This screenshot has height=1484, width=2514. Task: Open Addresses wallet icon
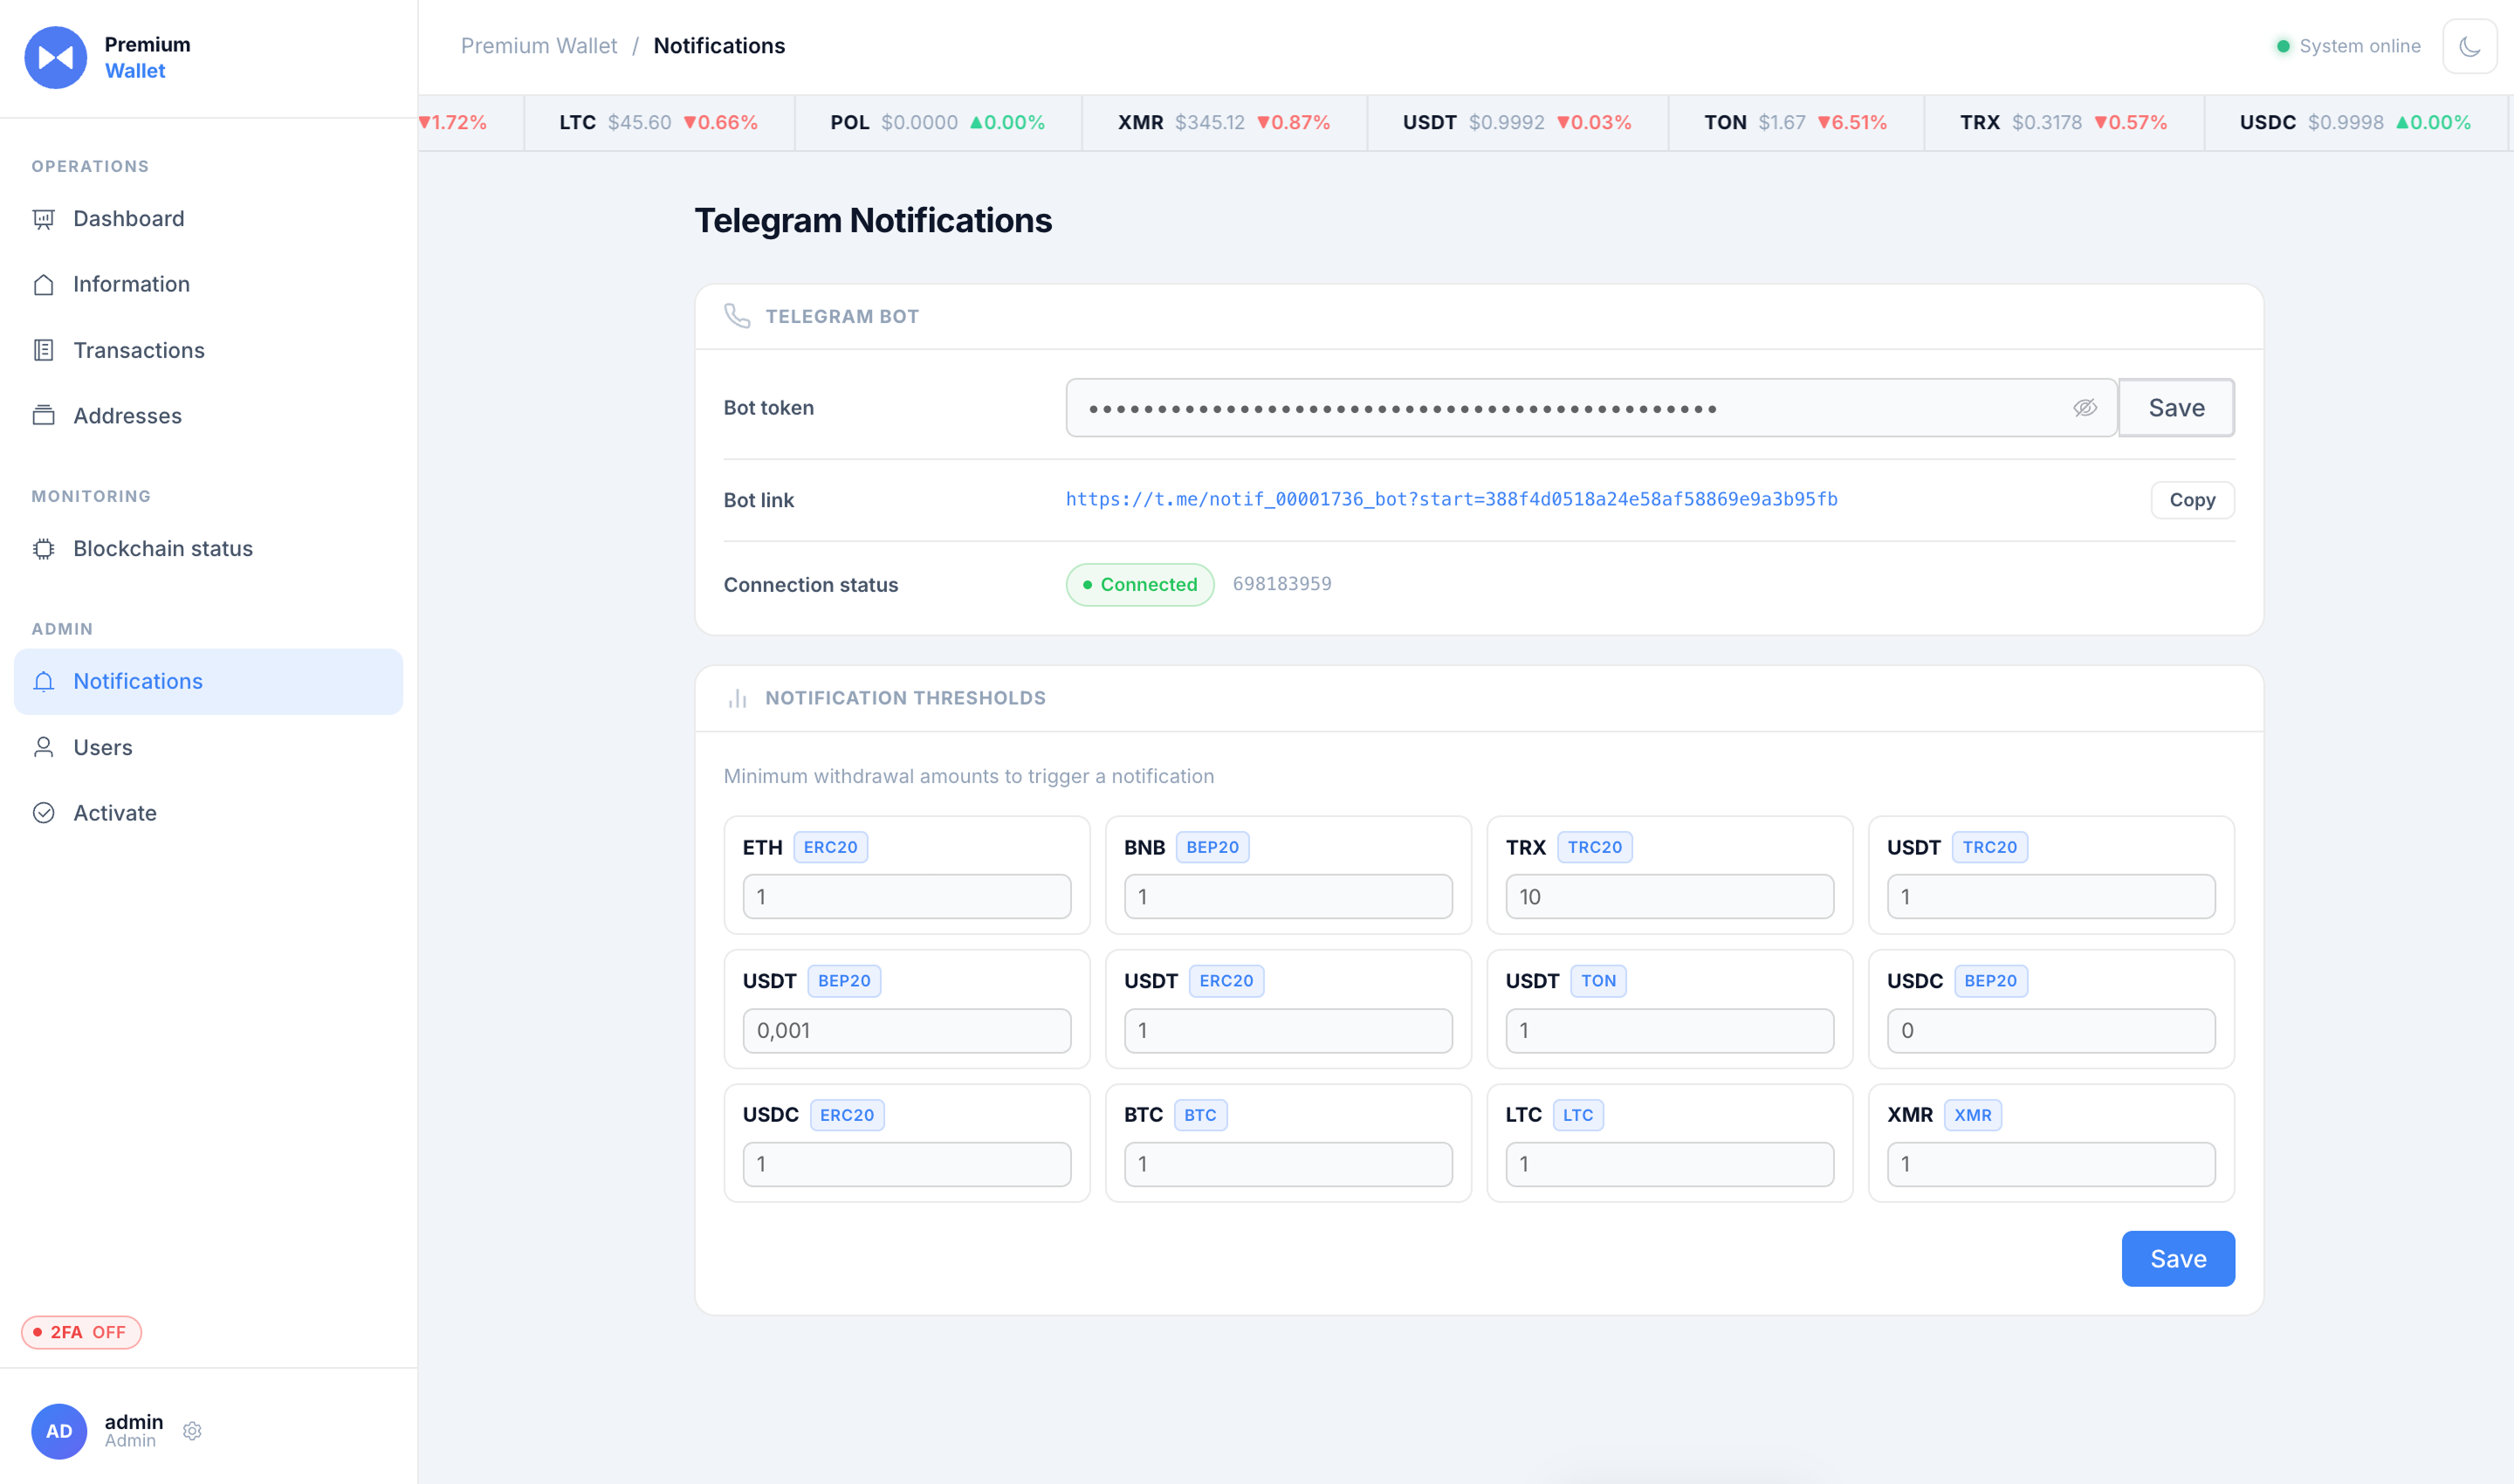click(x=43, y=416)
